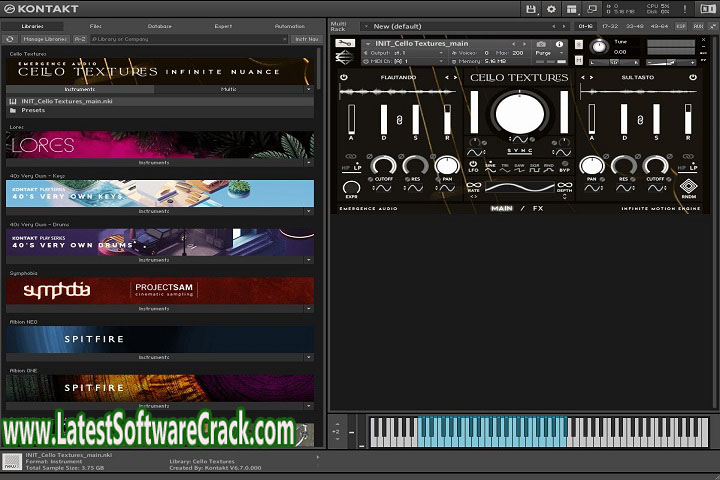This screenshot has height=480, width=720.
Task: Select the SAW LFO waveform
Action: pos(519,168)
